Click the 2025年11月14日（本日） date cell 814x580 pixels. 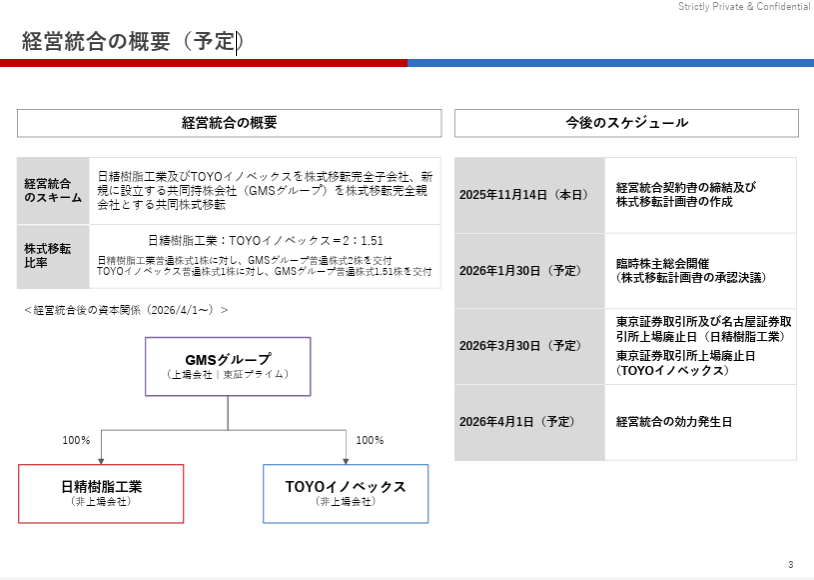point(529,195)
